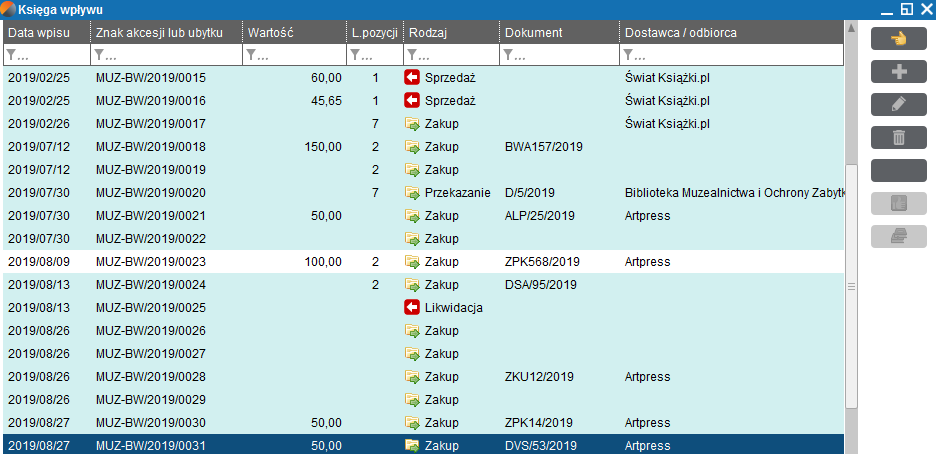This screenshot has width=936, height=454.
Task: Click Zakup folder icon in row MUZ-BW/2019/0022
Action: click(412, 239)
